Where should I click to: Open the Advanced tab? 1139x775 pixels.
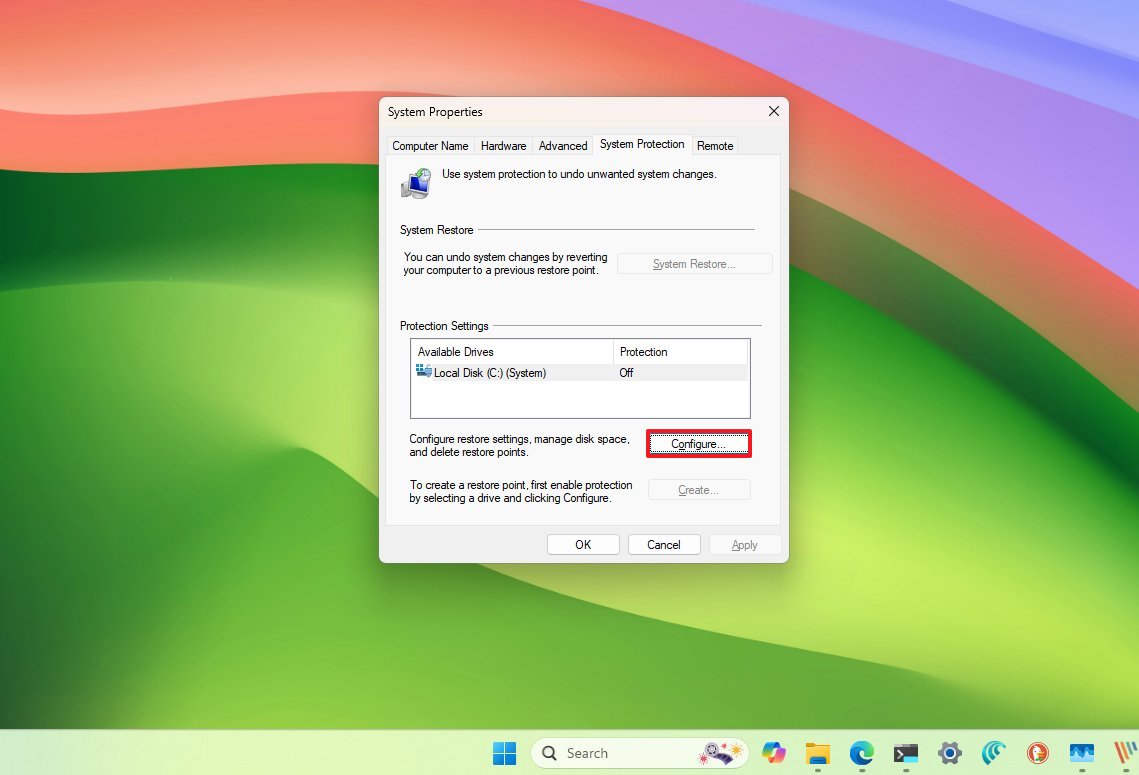click(x=563, y=145)
